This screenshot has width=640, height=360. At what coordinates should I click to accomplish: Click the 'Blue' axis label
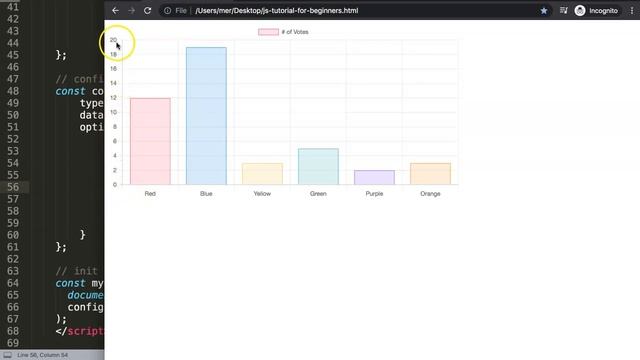[x=206, y=193]
